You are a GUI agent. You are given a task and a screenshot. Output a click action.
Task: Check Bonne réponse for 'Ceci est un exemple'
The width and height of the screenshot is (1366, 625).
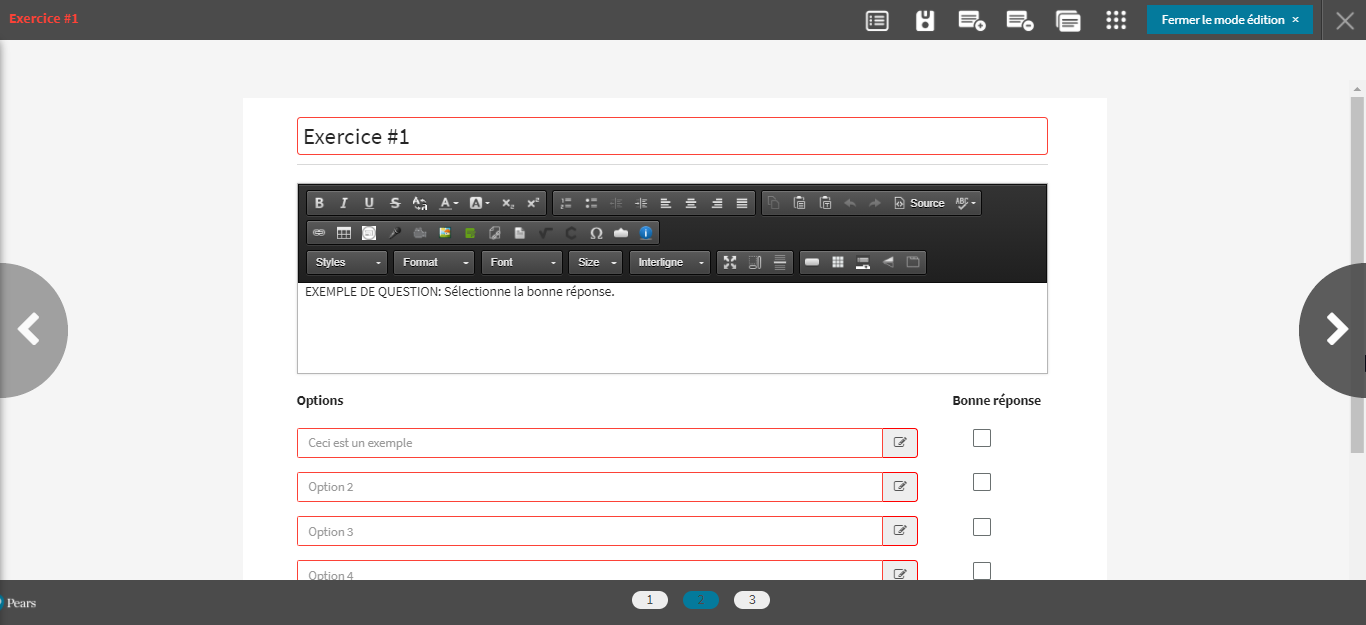pos(982,438)
